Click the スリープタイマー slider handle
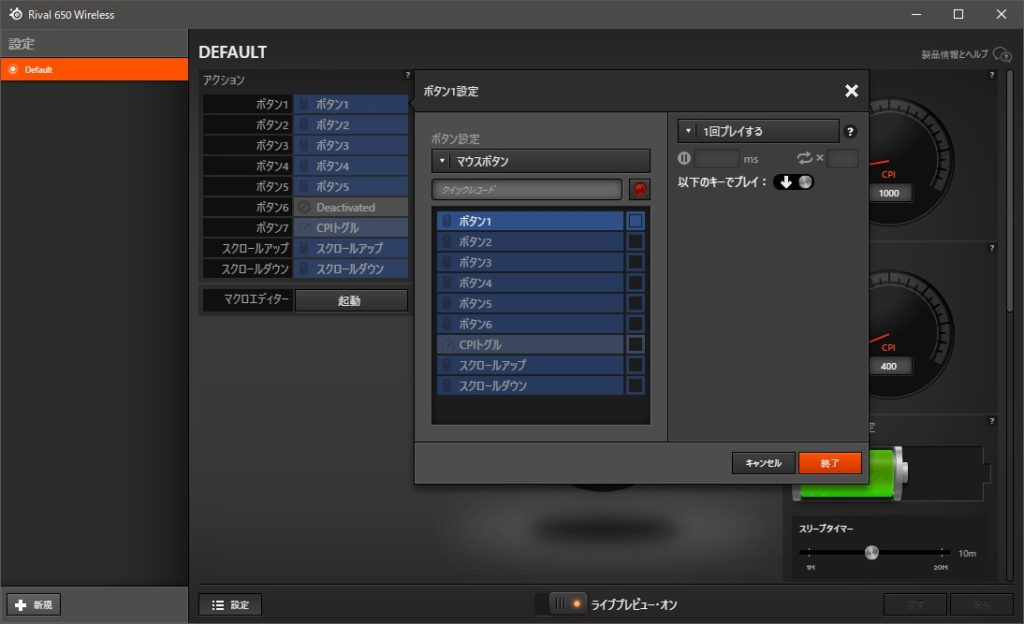The height and width of the screenshot is (624, 1024). (872, 552)
